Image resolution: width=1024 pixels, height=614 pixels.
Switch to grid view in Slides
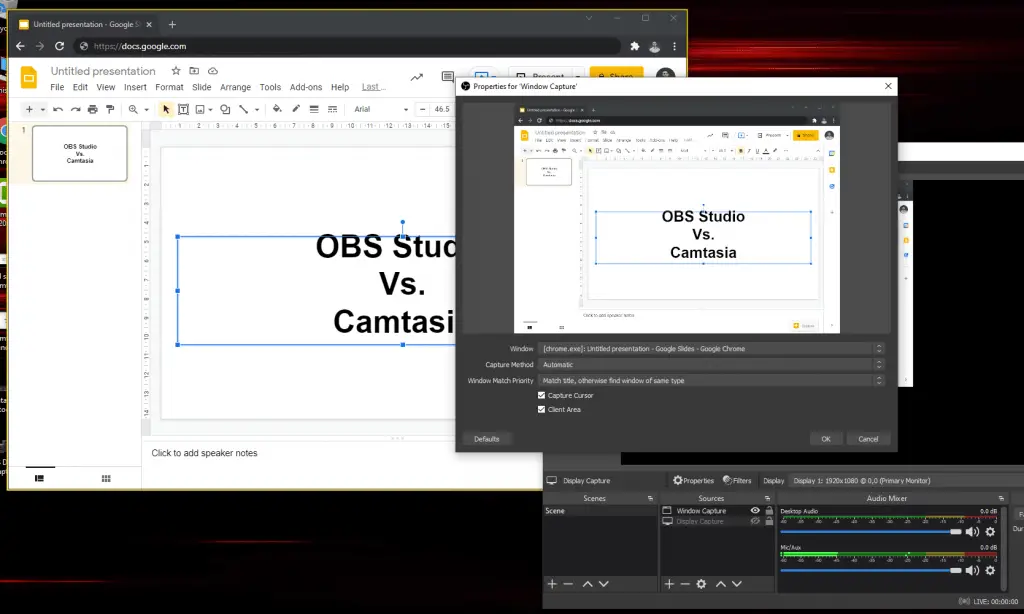click(106, 478)
